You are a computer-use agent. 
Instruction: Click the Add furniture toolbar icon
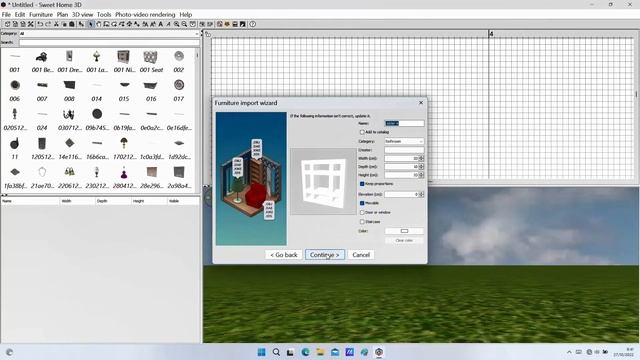coord(81,24)
